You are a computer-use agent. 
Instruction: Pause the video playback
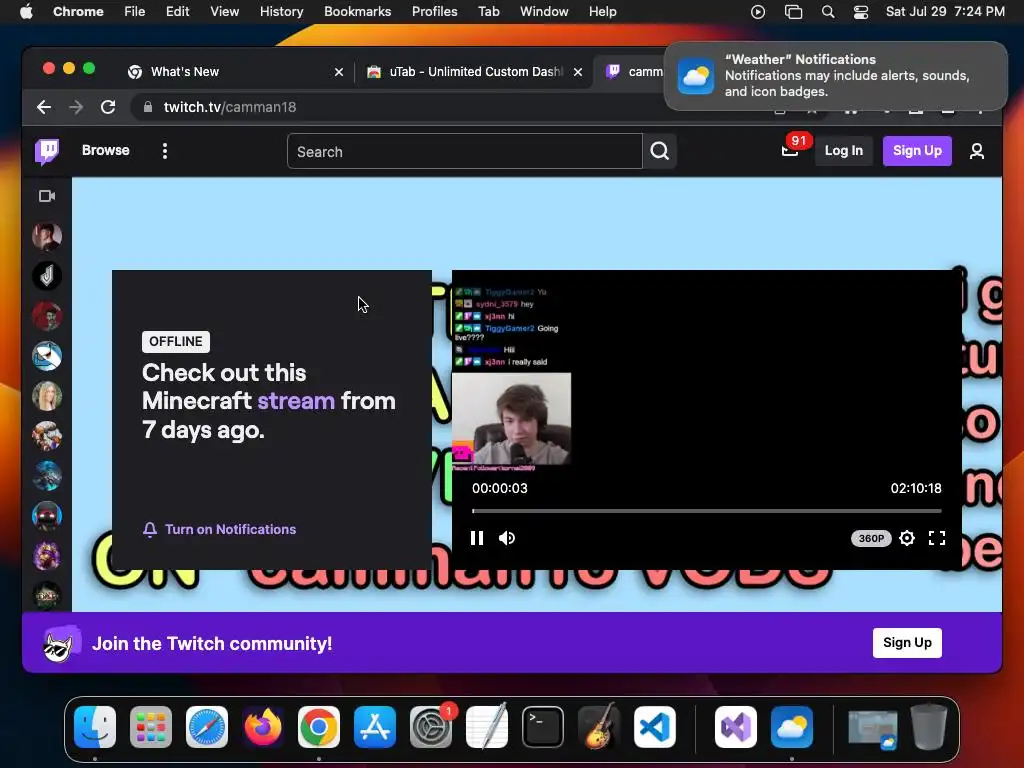(477, 538)
